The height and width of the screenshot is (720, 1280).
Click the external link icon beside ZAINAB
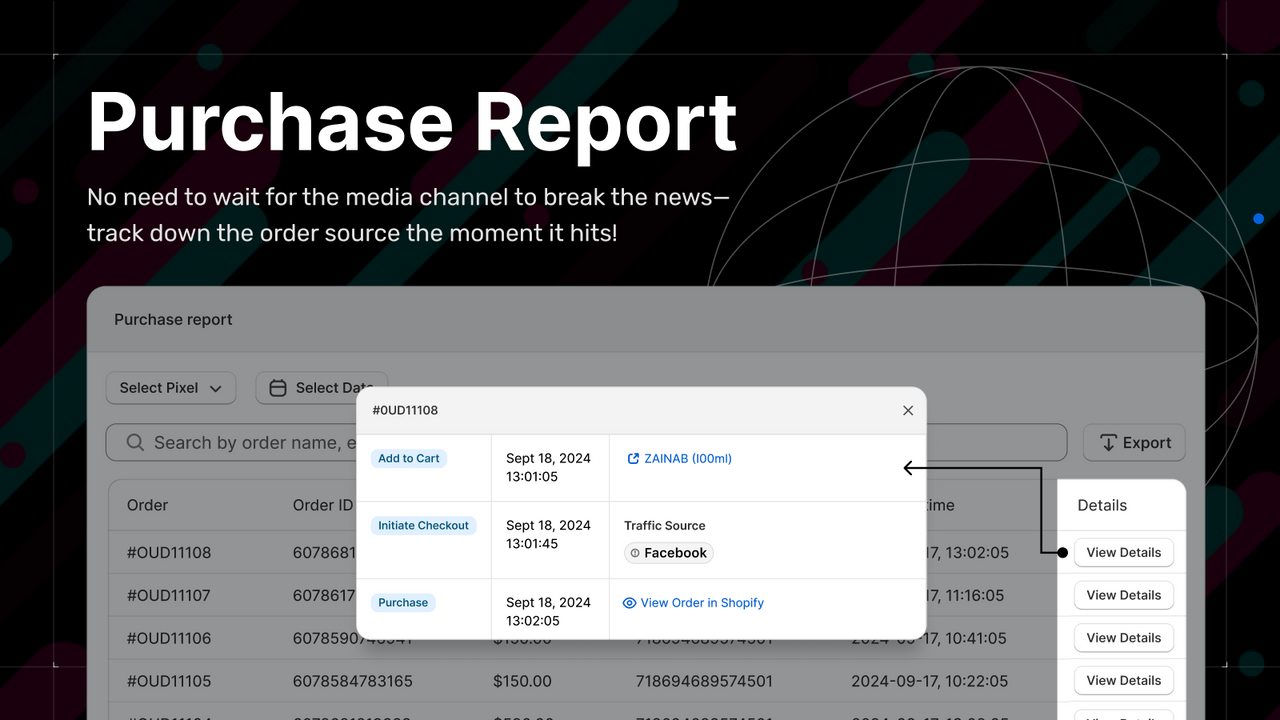[x=633, y=458]
